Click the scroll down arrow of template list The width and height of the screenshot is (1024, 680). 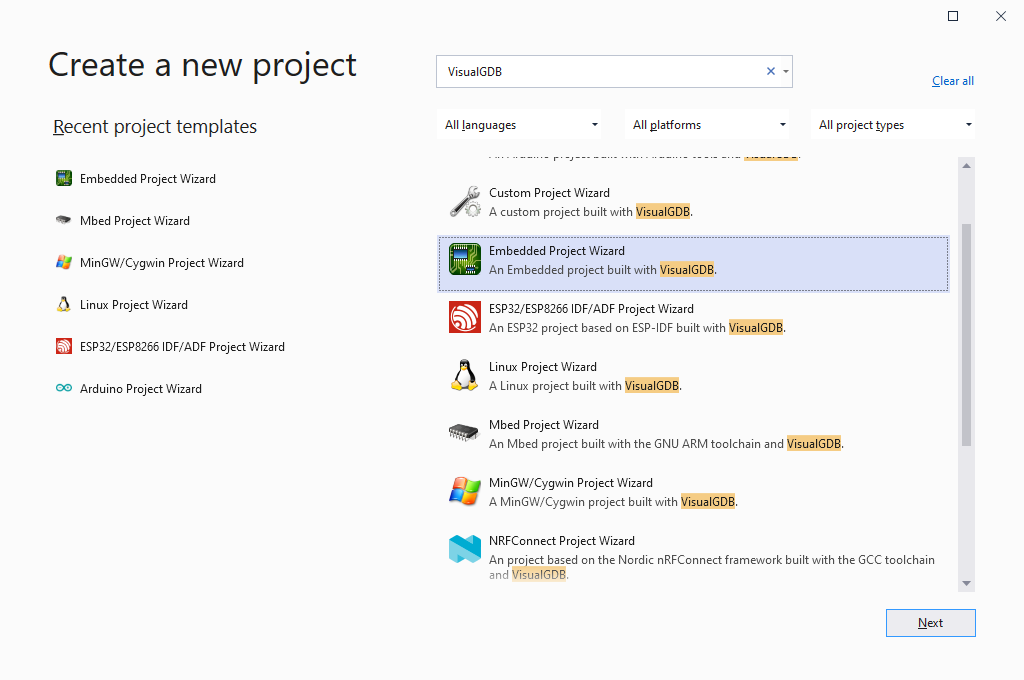pos(967,583)
